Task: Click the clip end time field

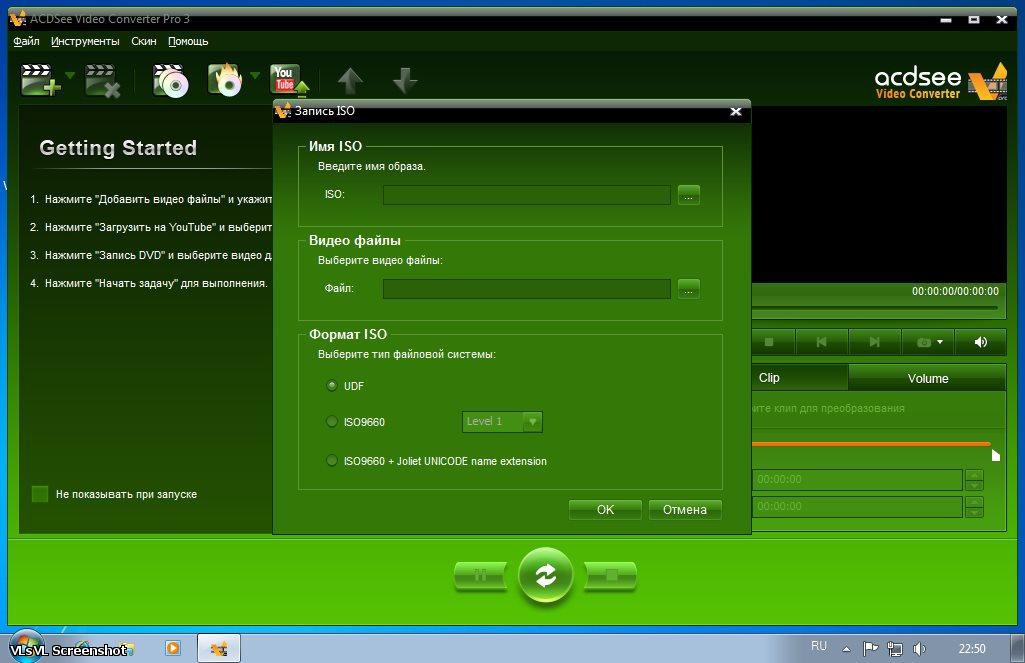Action: click(x=857, y=507)
